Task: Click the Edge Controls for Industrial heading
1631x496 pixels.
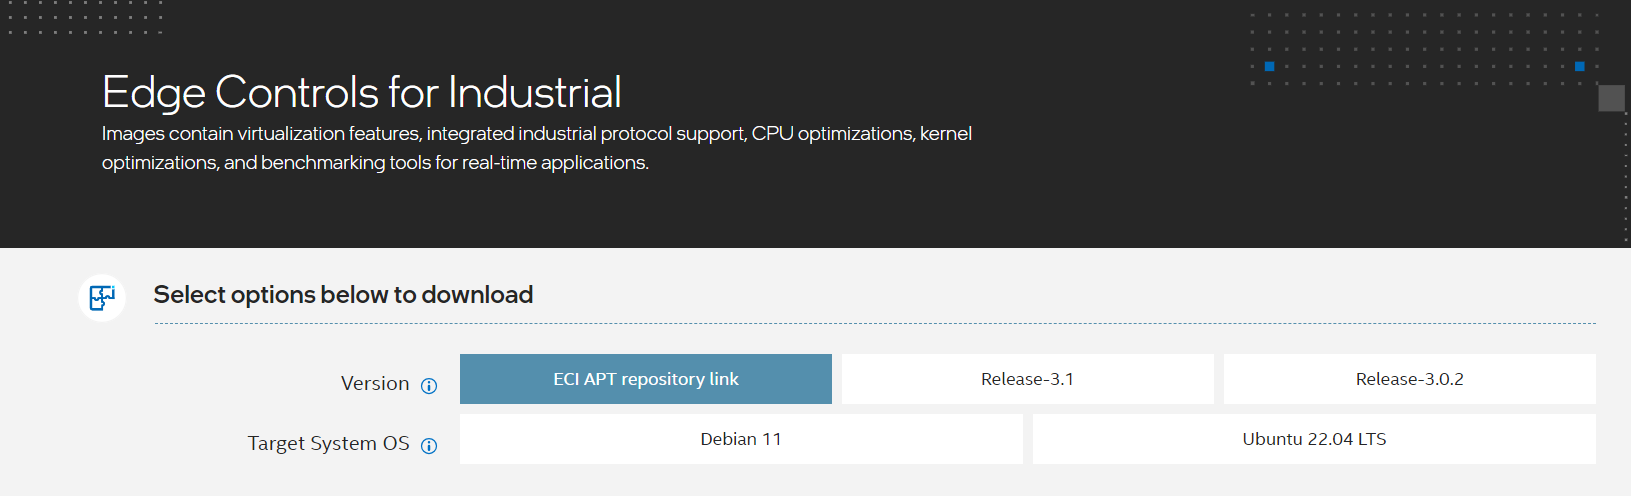Action: [362, 92]
